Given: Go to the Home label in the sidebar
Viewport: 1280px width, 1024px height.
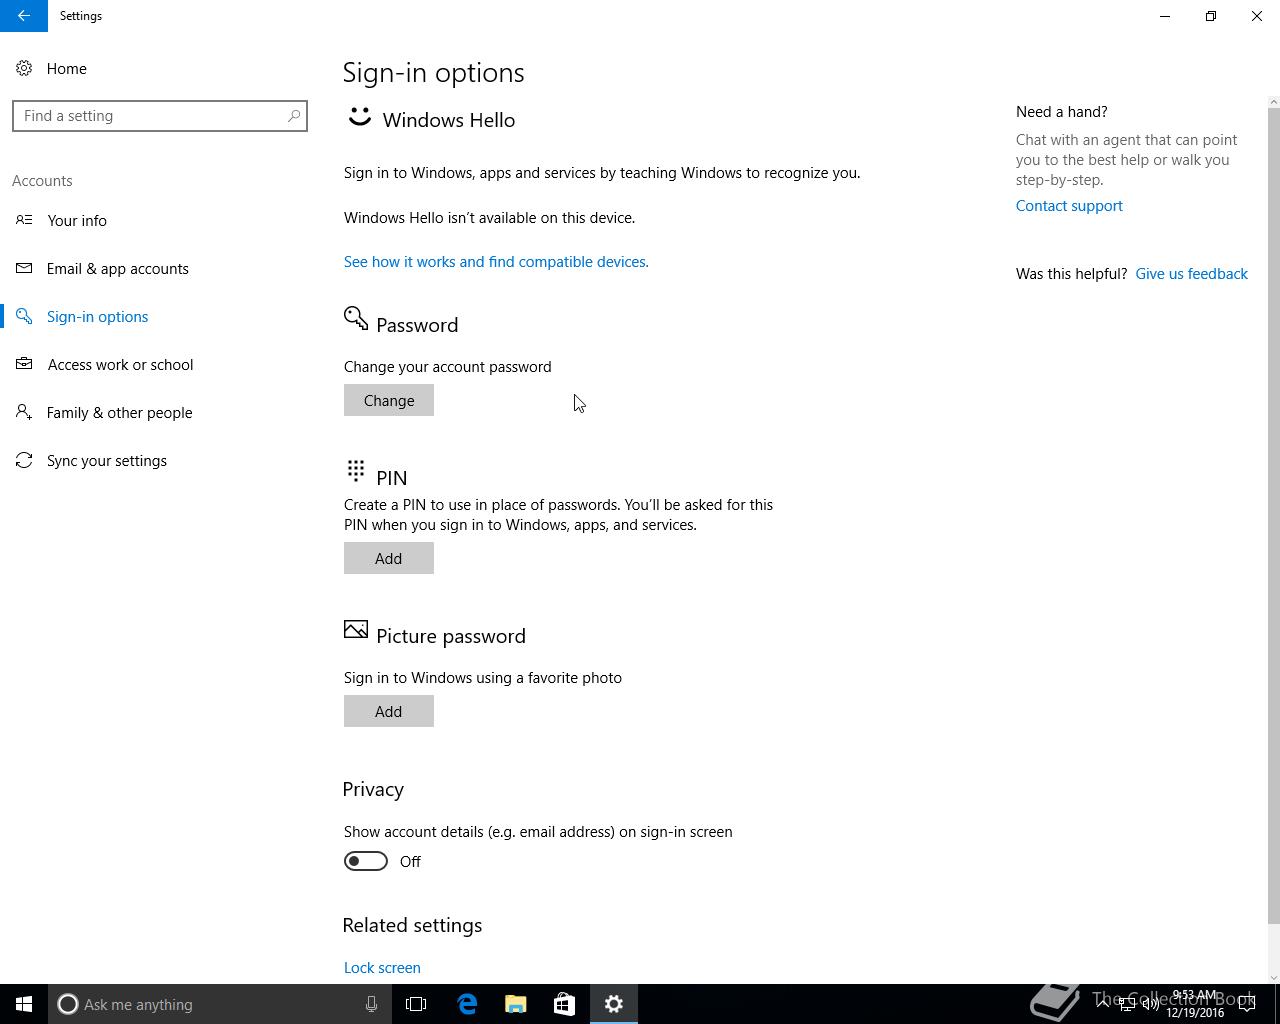Looking at the screenshot, I should point(67,68).
